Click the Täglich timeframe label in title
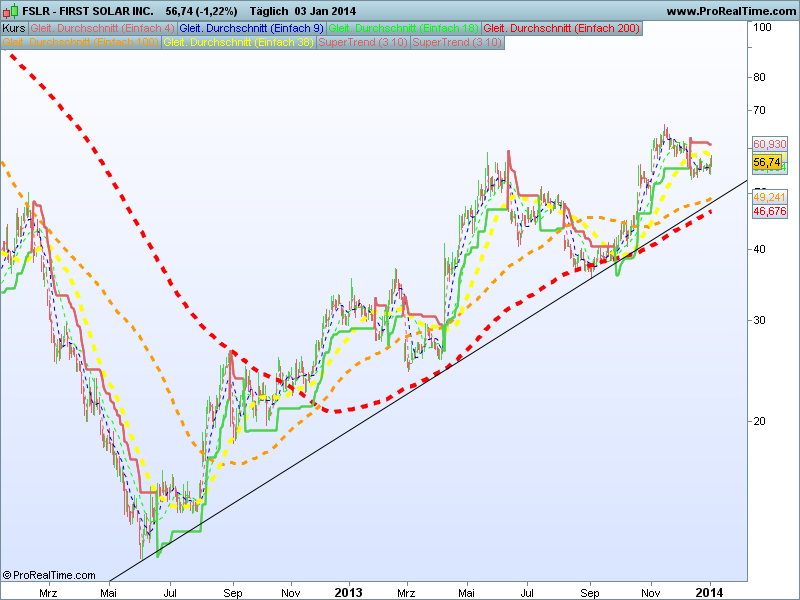 tap(269, 11)
